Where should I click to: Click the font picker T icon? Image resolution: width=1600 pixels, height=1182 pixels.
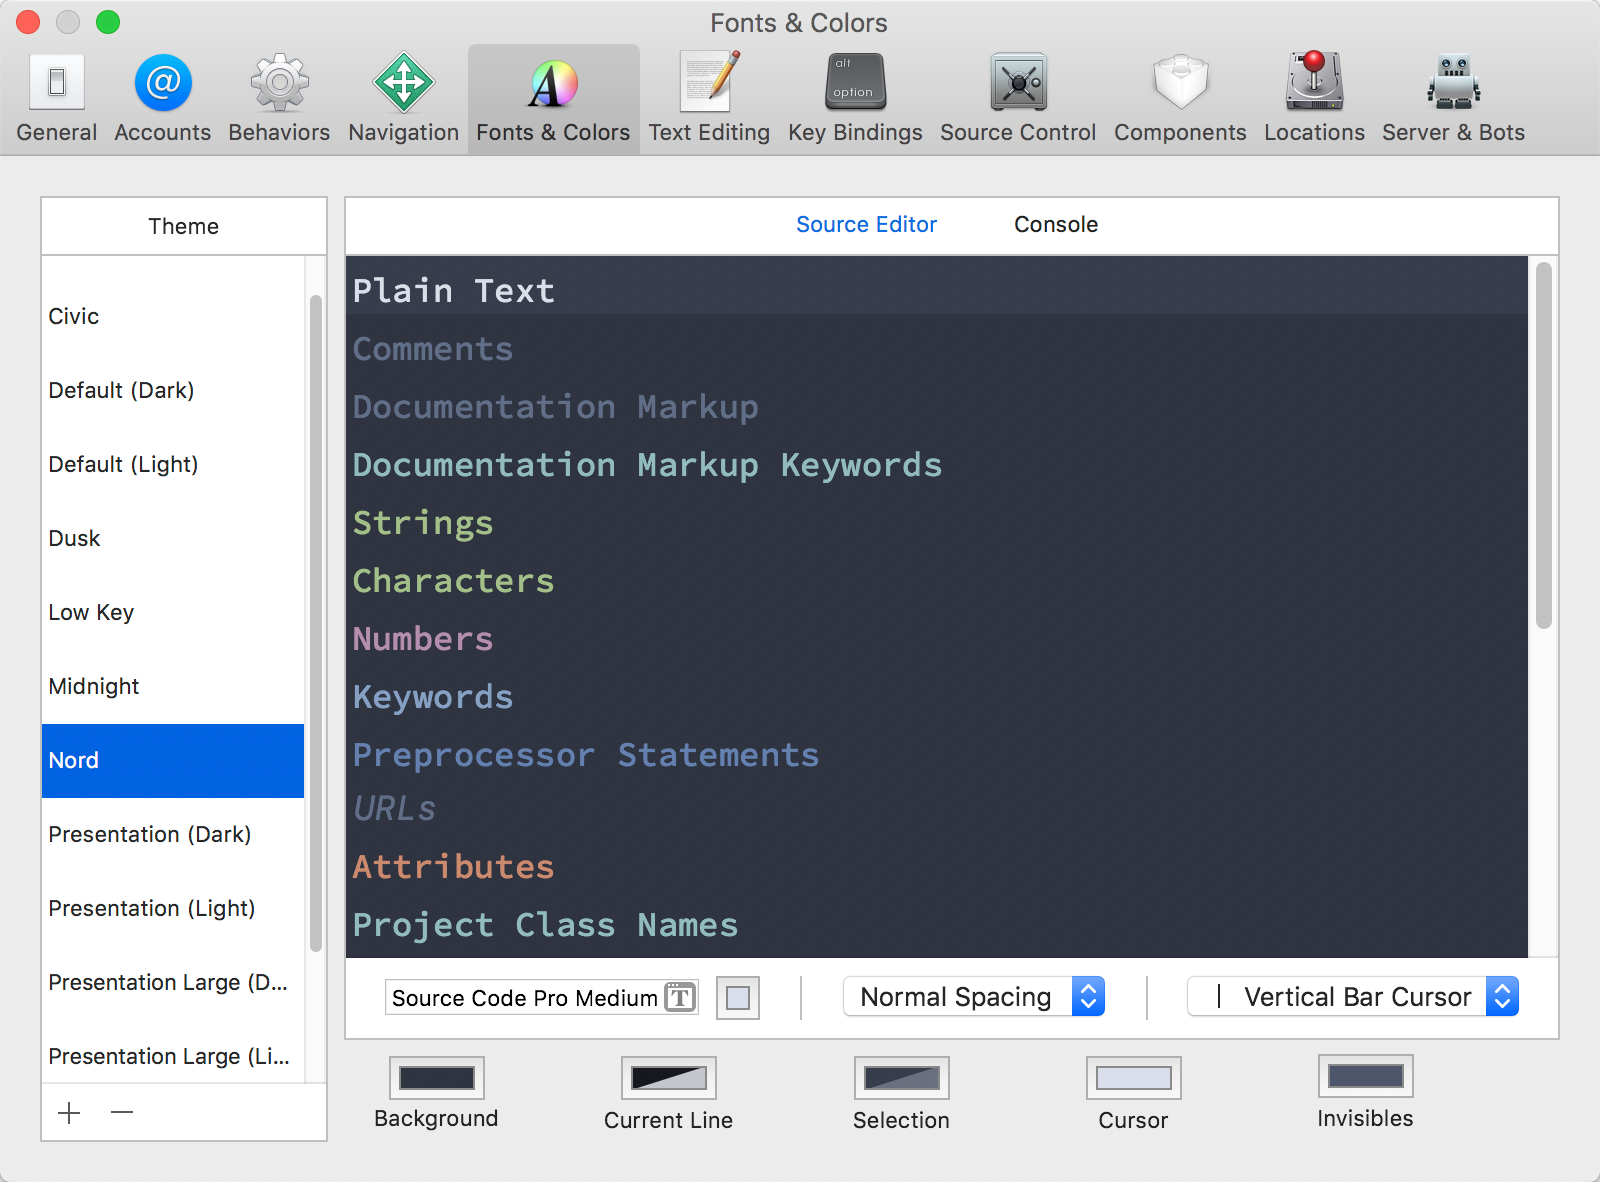(680, 997)
